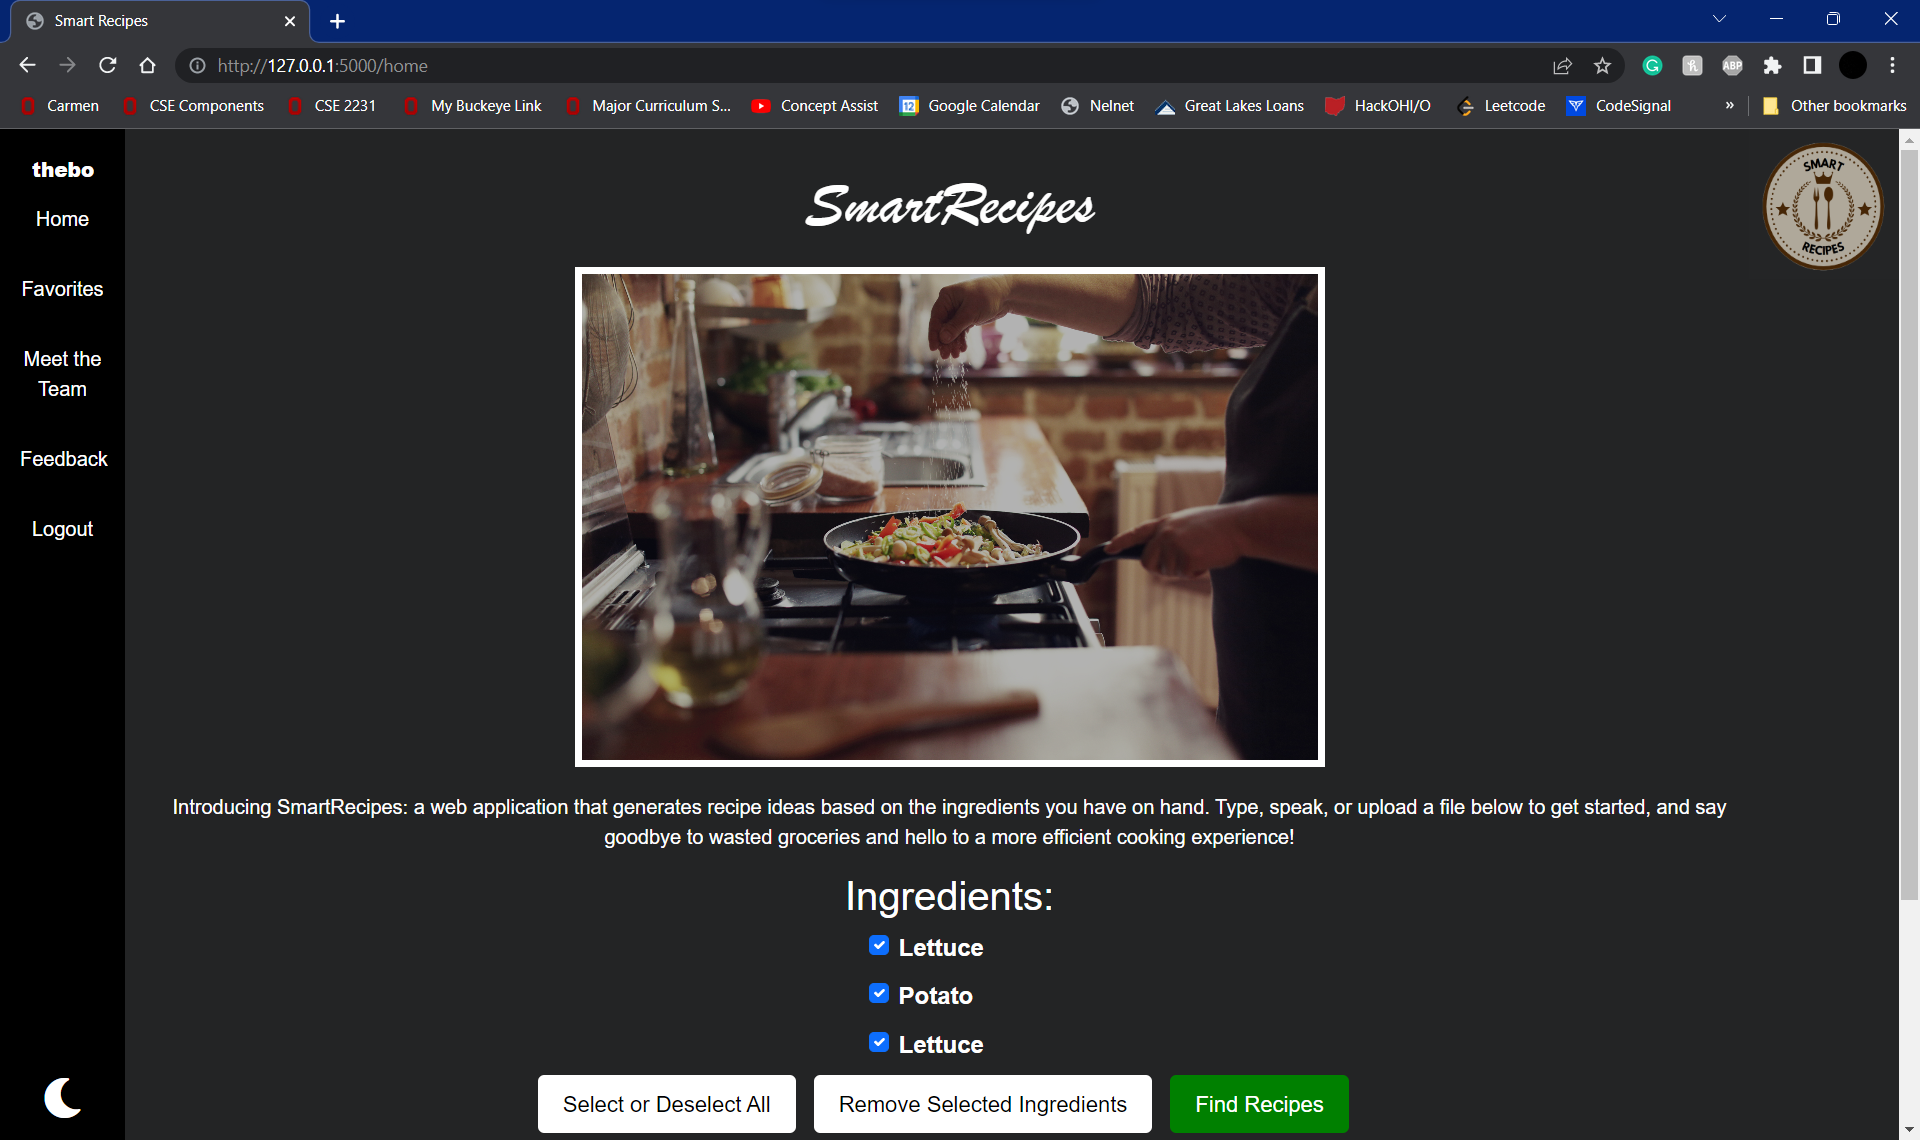Viewport: 1920px width, 1140px height.
Task: Open Favorites in the sidebar
Action: coord(62,289)
